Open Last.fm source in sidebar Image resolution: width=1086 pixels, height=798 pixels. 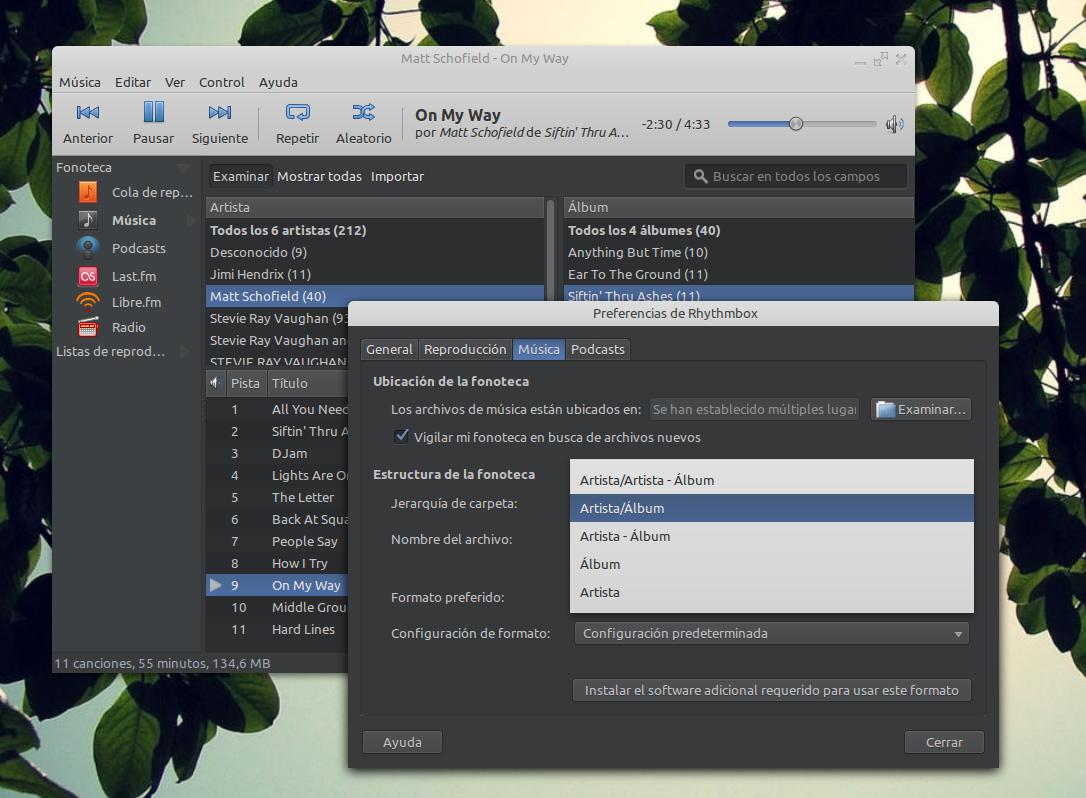point(116,276)
